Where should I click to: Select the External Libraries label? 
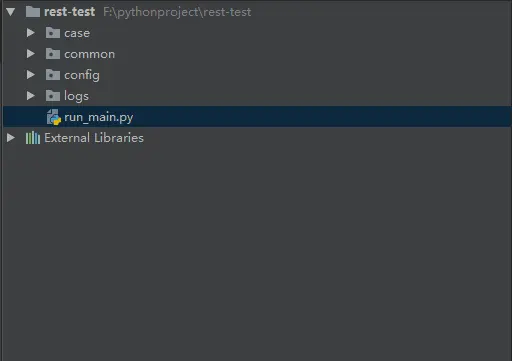(x=94, y=138)
